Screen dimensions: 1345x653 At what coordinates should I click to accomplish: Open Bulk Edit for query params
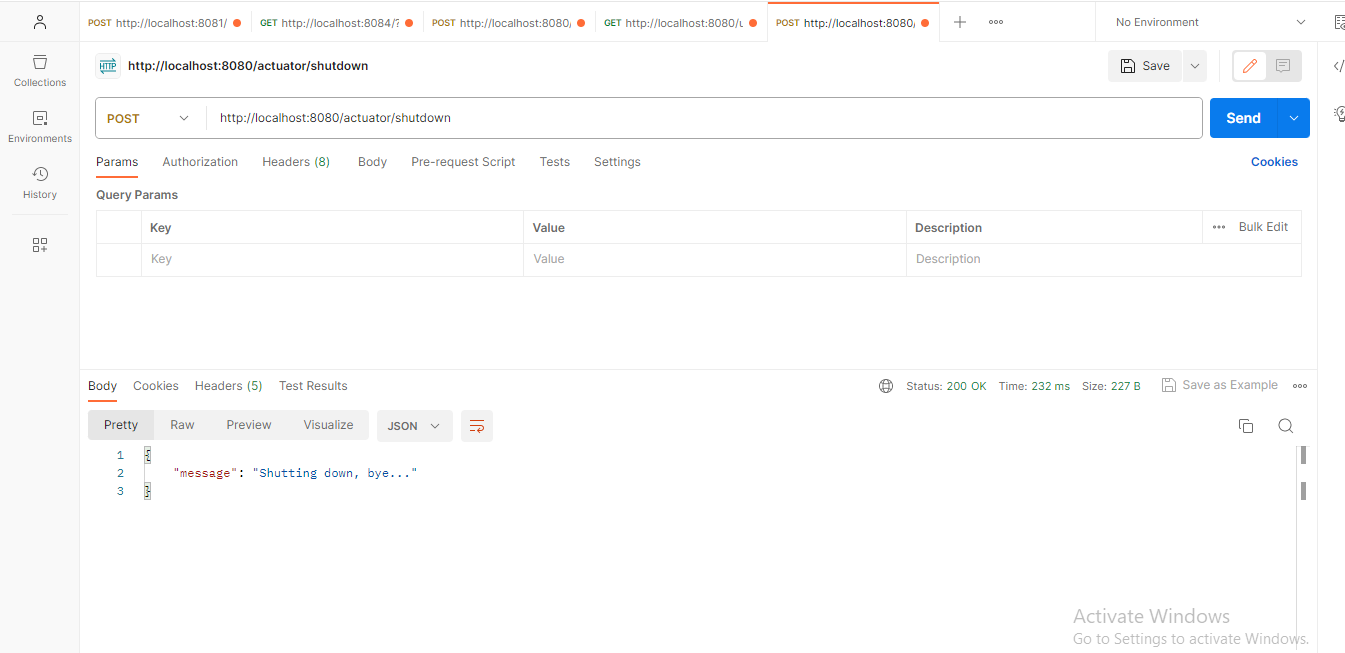[x=1263, y=227]
